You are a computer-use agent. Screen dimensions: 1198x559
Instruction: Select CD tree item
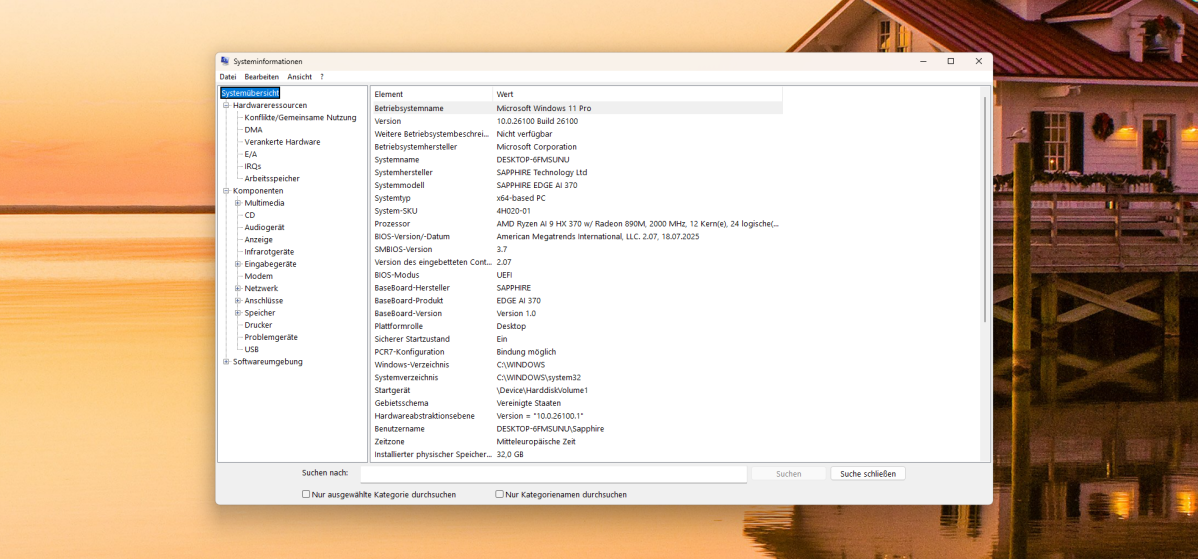click(250, 215)
